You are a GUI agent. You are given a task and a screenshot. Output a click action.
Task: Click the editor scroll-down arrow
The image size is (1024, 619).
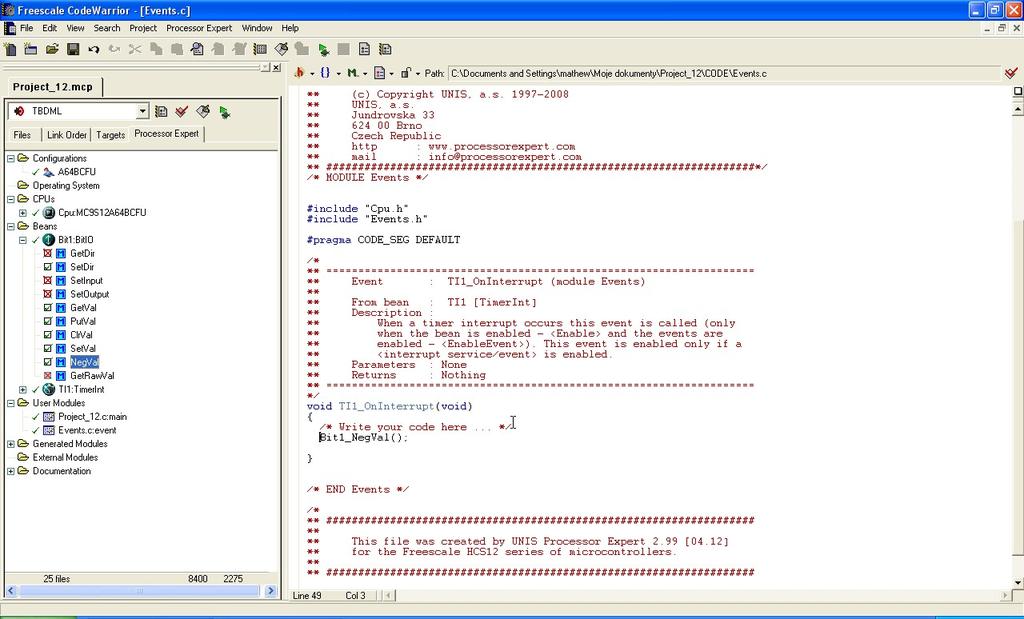point(1017,582)
